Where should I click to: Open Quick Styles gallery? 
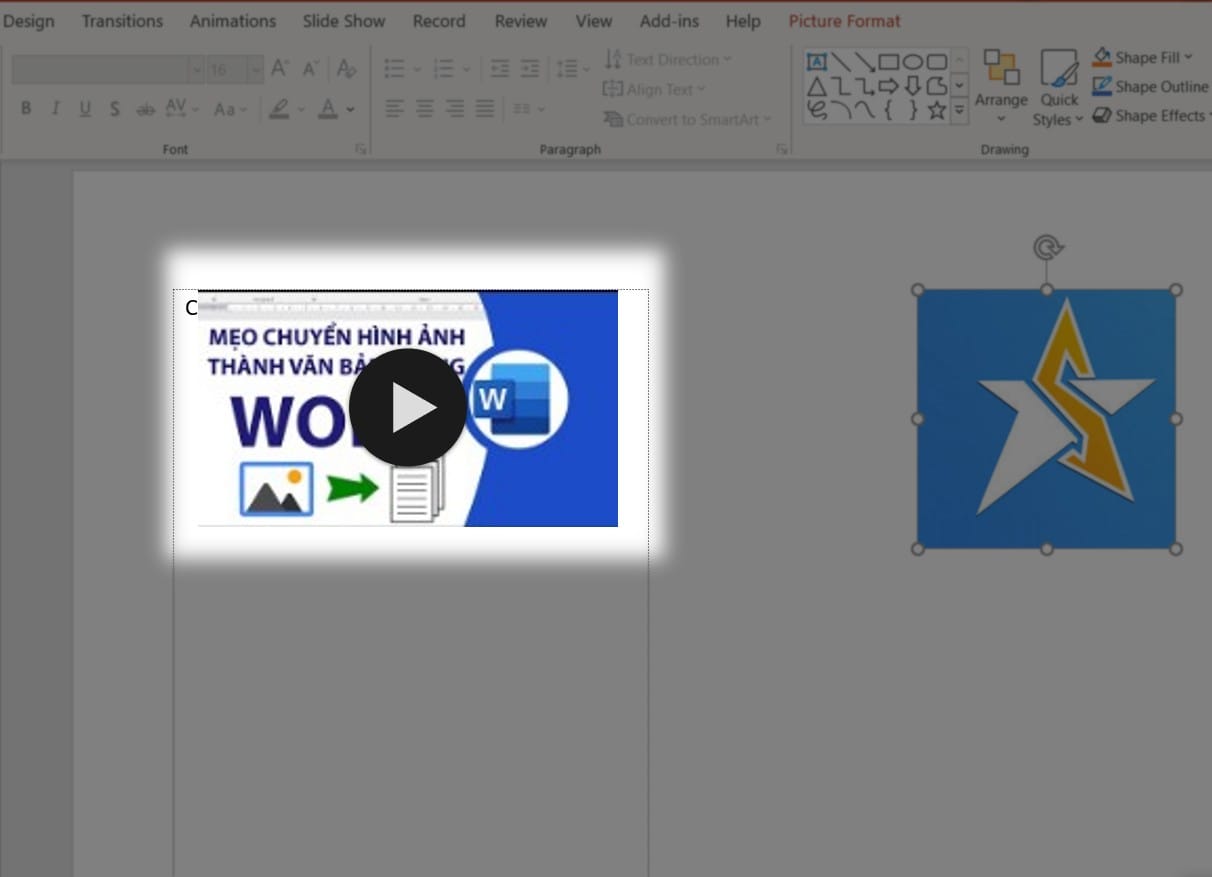1058,88
